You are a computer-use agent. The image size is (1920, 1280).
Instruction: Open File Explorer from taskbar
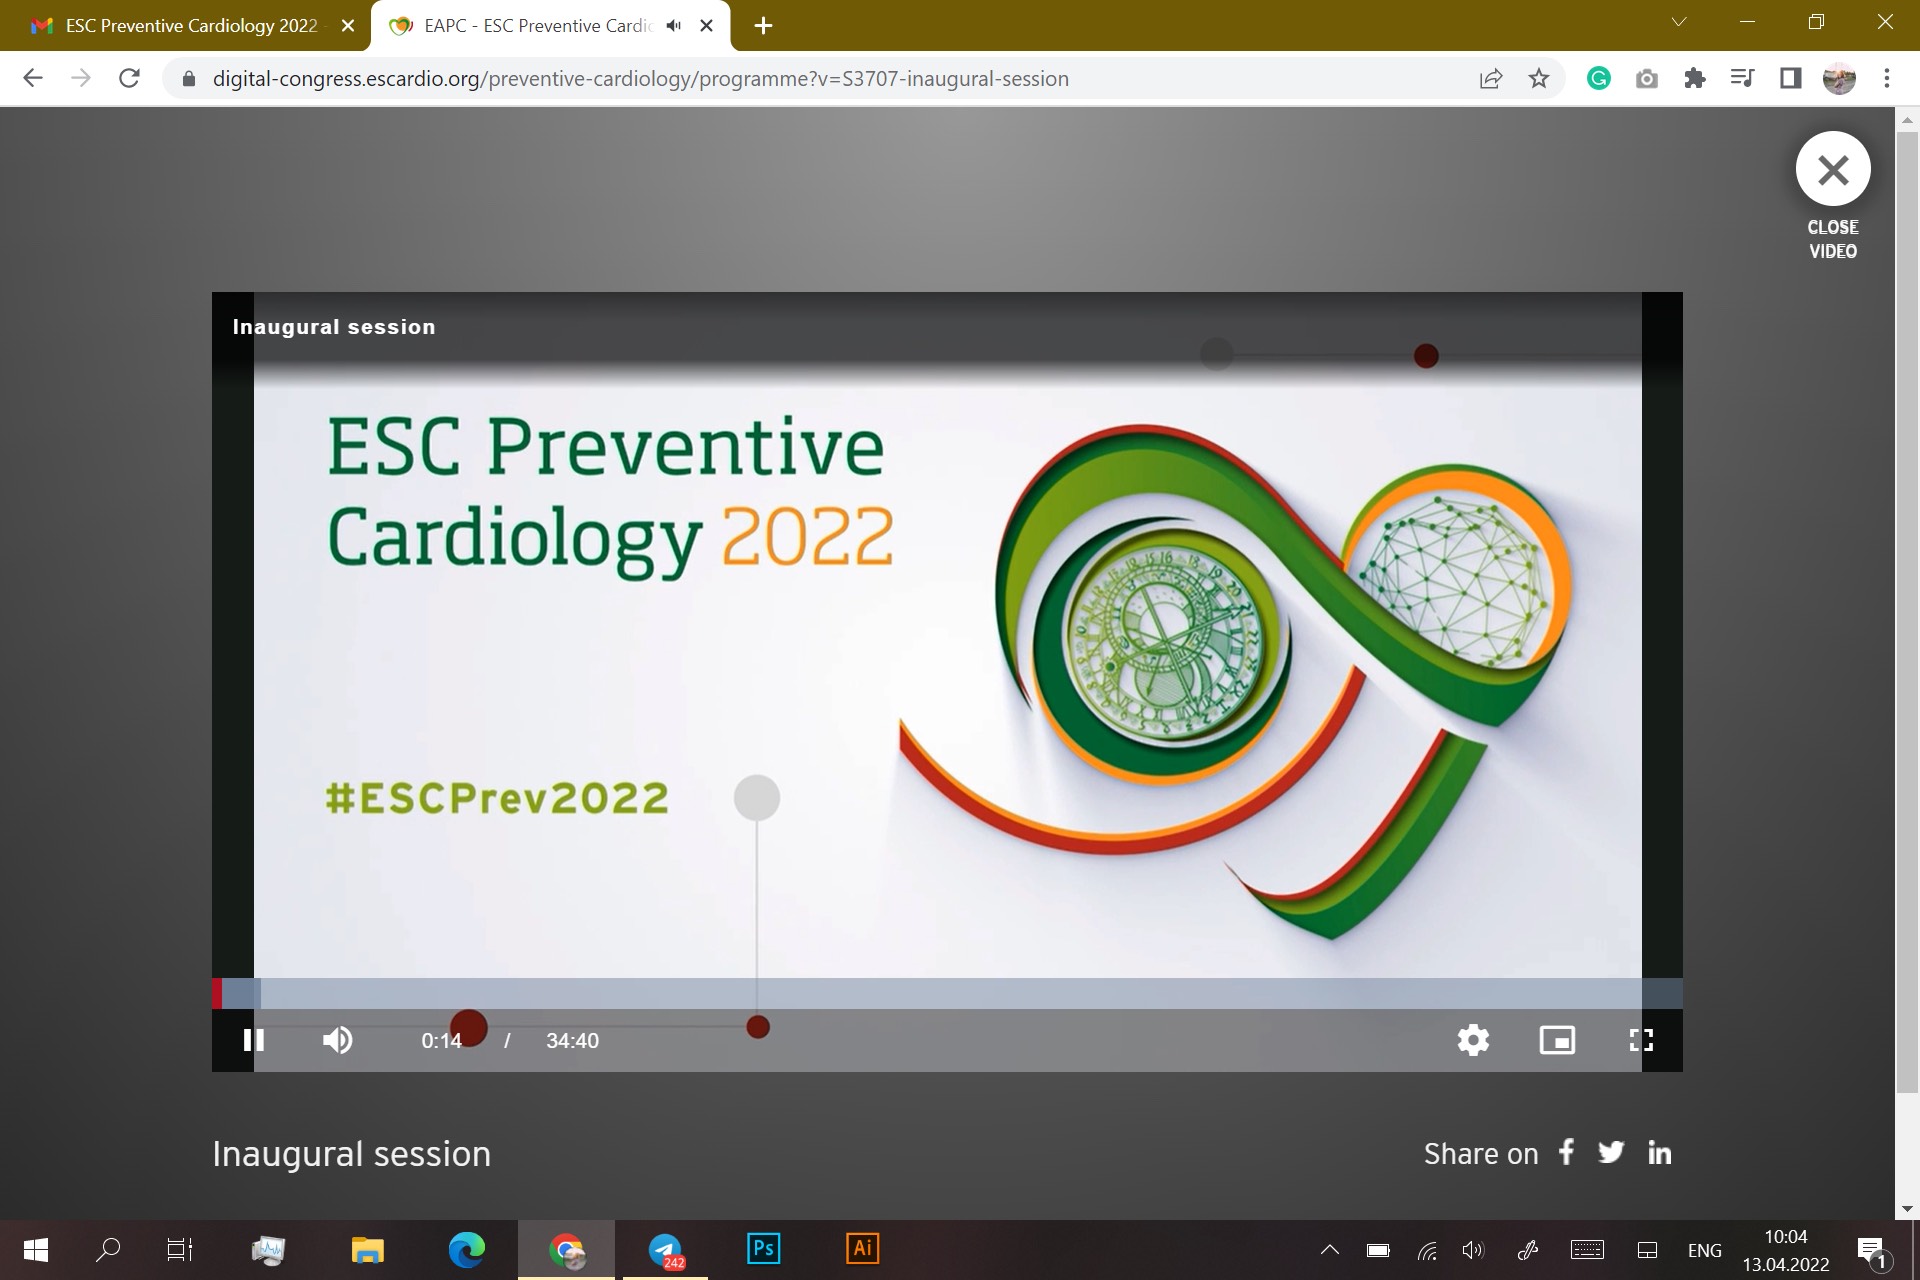coord(367,1250)
